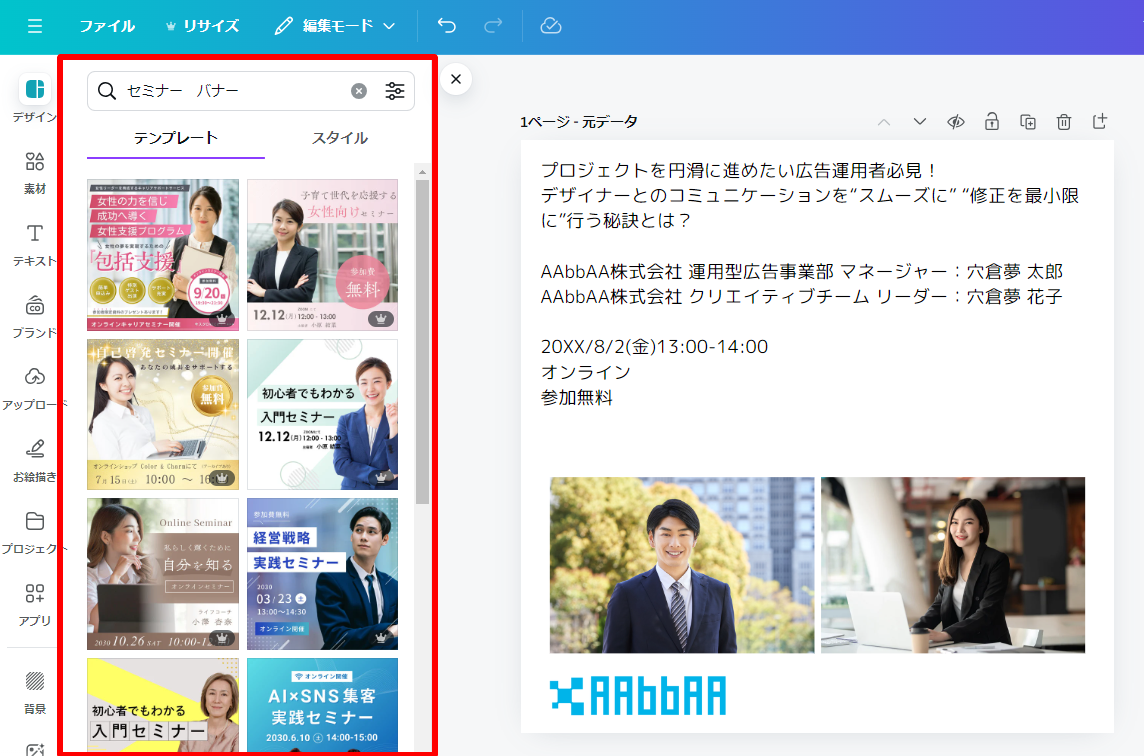Open the search filter settings
Image resolution: width=1144 pixels, height=756 pixels.
coord(395,90)
